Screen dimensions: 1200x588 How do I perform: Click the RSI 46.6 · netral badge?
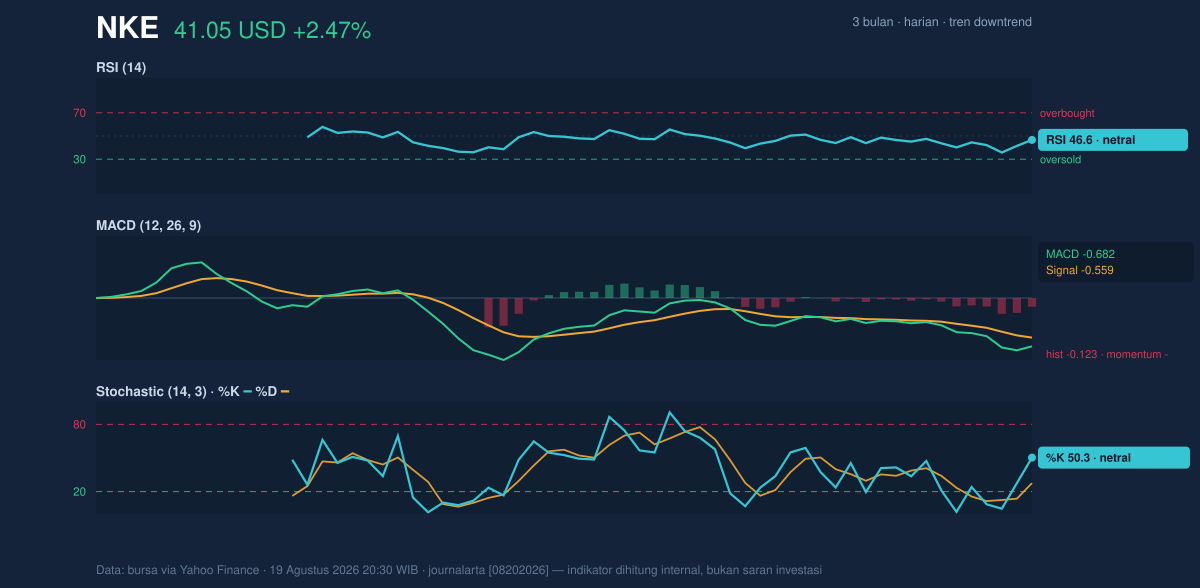1113,140
